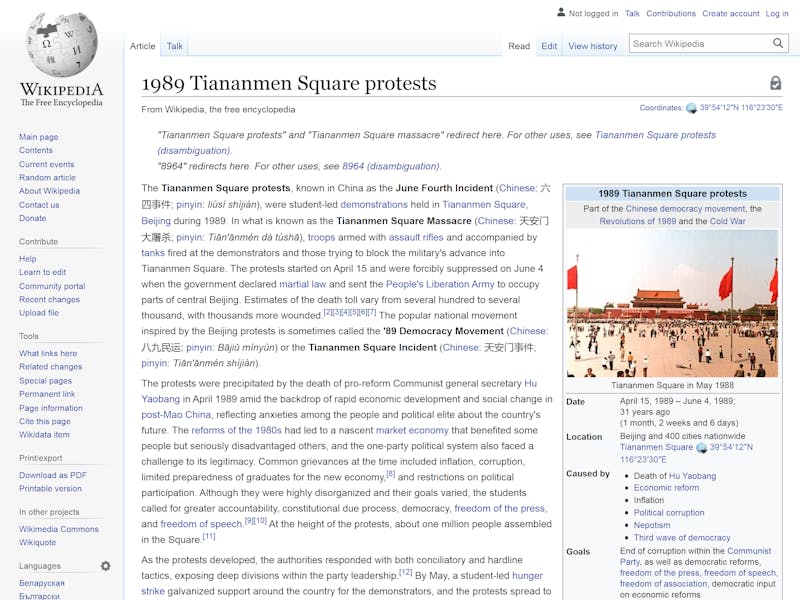Click the Donate link
Viewport: 800px width, 600px height.
(33, 218)
